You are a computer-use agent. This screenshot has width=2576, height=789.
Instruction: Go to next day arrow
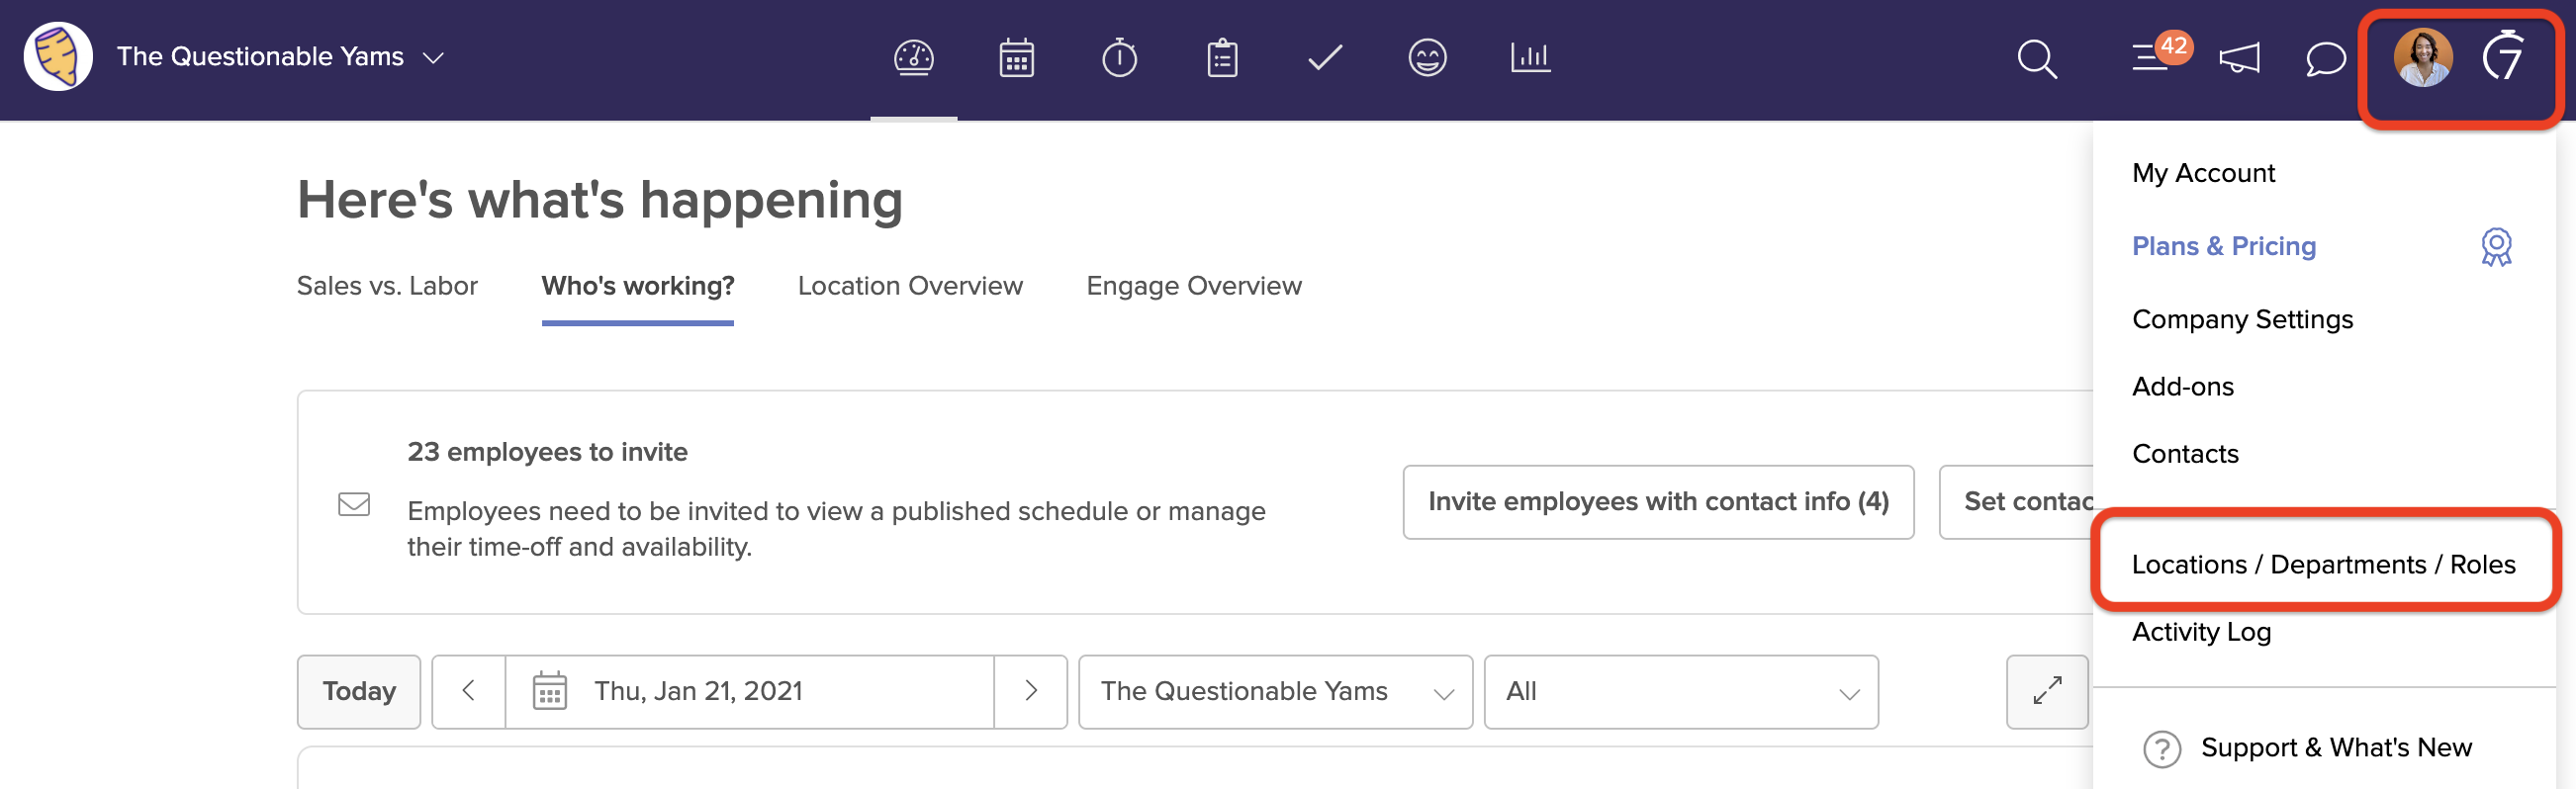tap(1031, 691)
